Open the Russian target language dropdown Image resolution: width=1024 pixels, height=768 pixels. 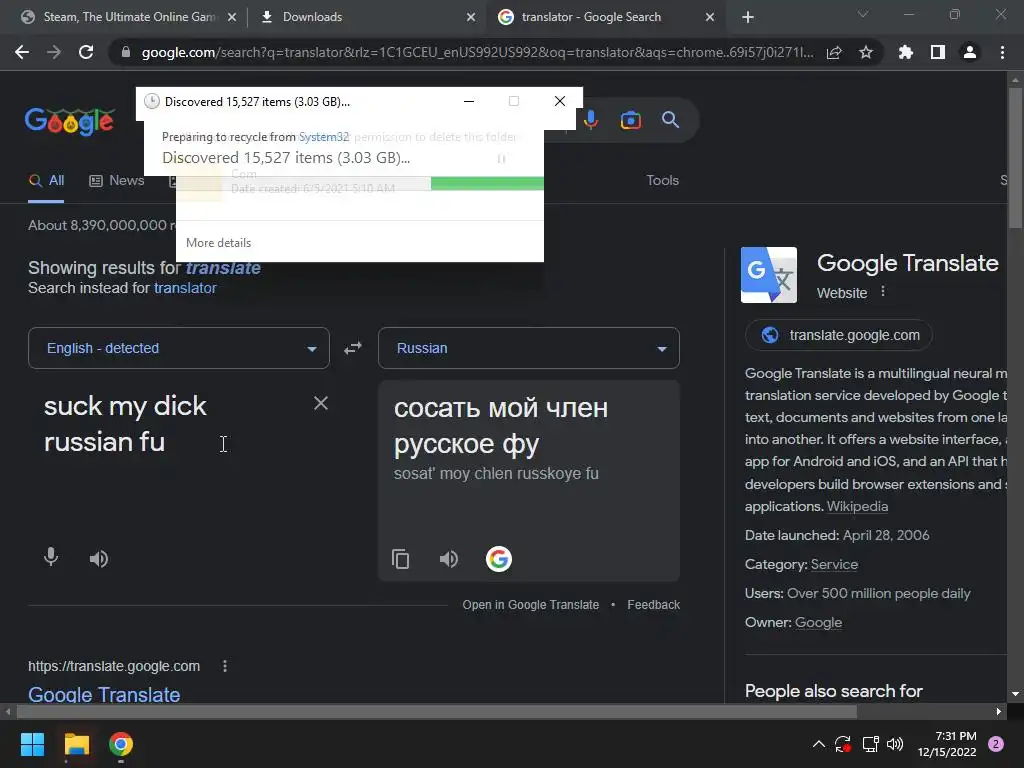point(528,348)
